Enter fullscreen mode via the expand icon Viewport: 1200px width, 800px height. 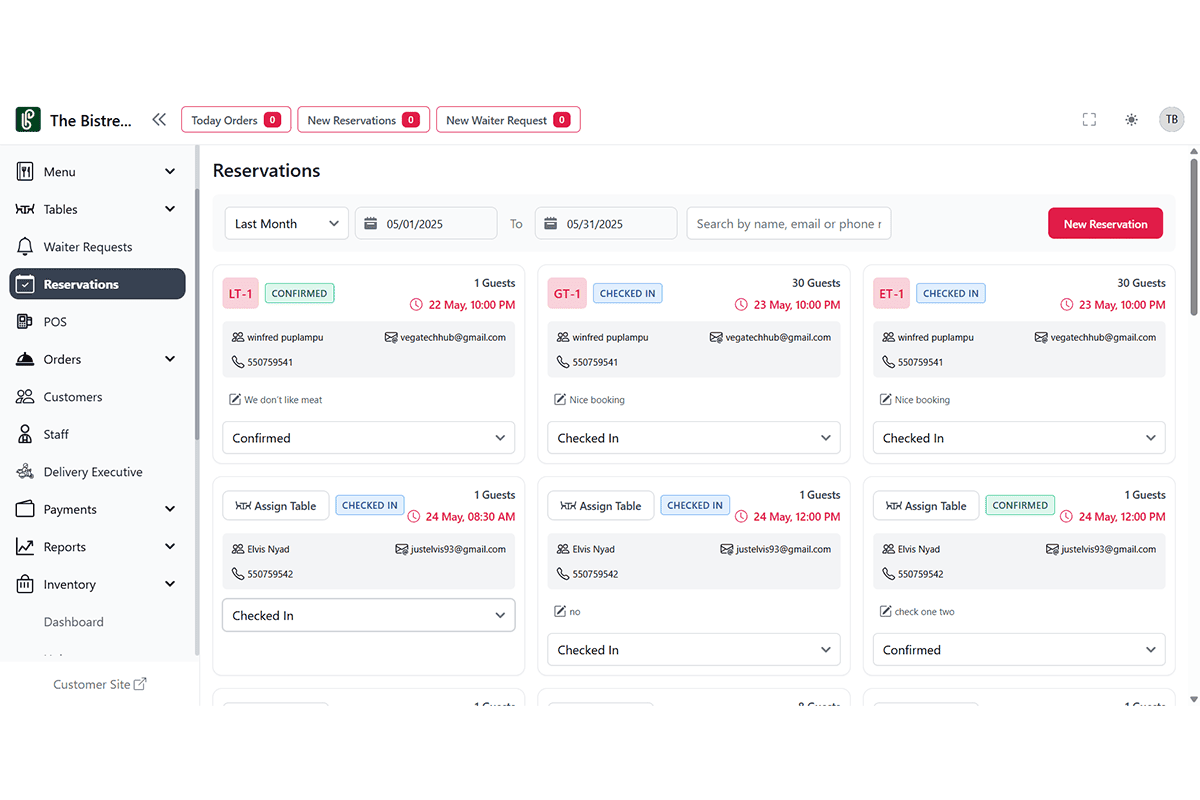1089,120
